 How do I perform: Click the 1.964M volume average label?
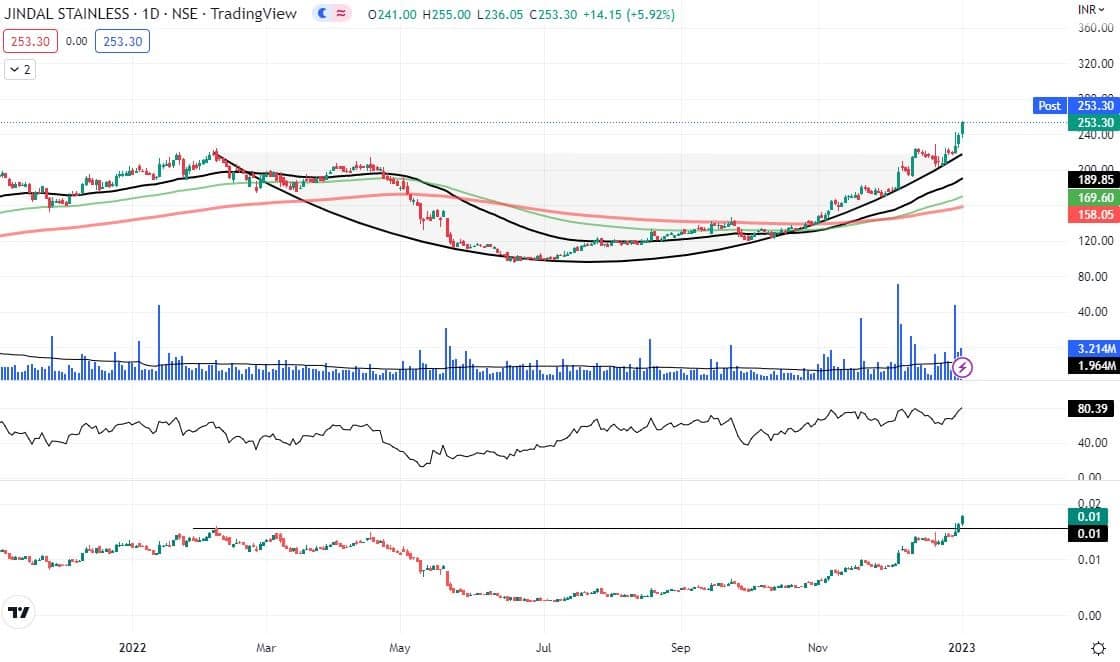pyautogui.click(x=1089, y=367)
